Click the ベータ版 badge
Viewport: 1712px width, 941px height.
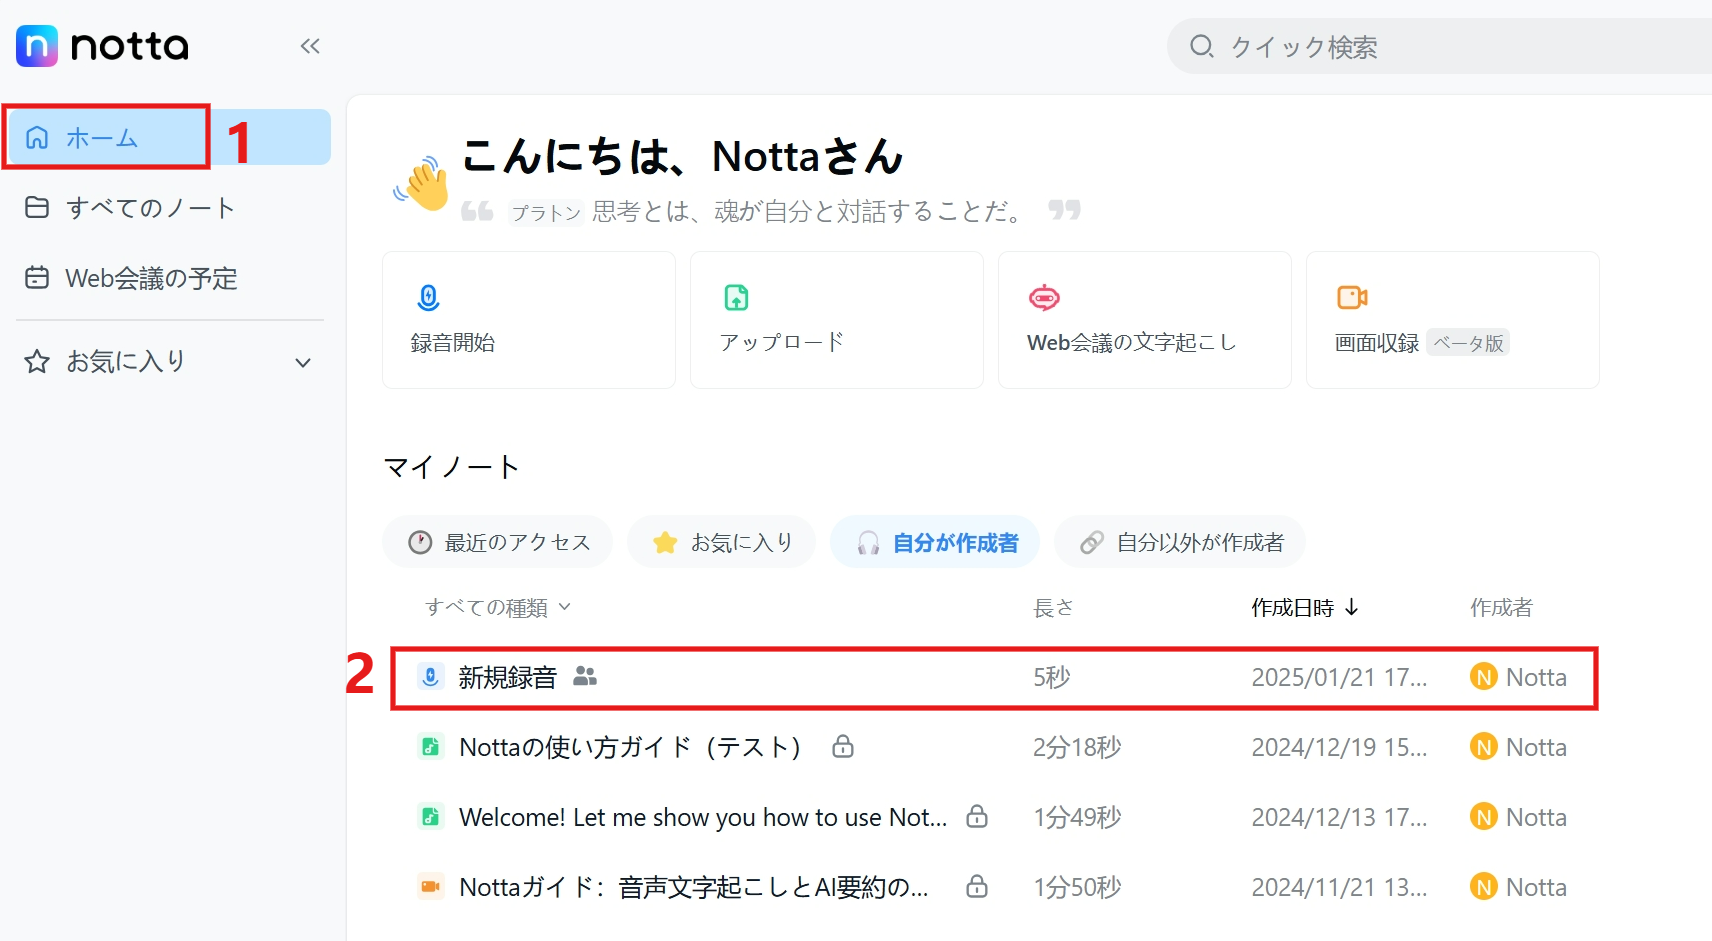pyautogui.click(x=1468, y=343)
